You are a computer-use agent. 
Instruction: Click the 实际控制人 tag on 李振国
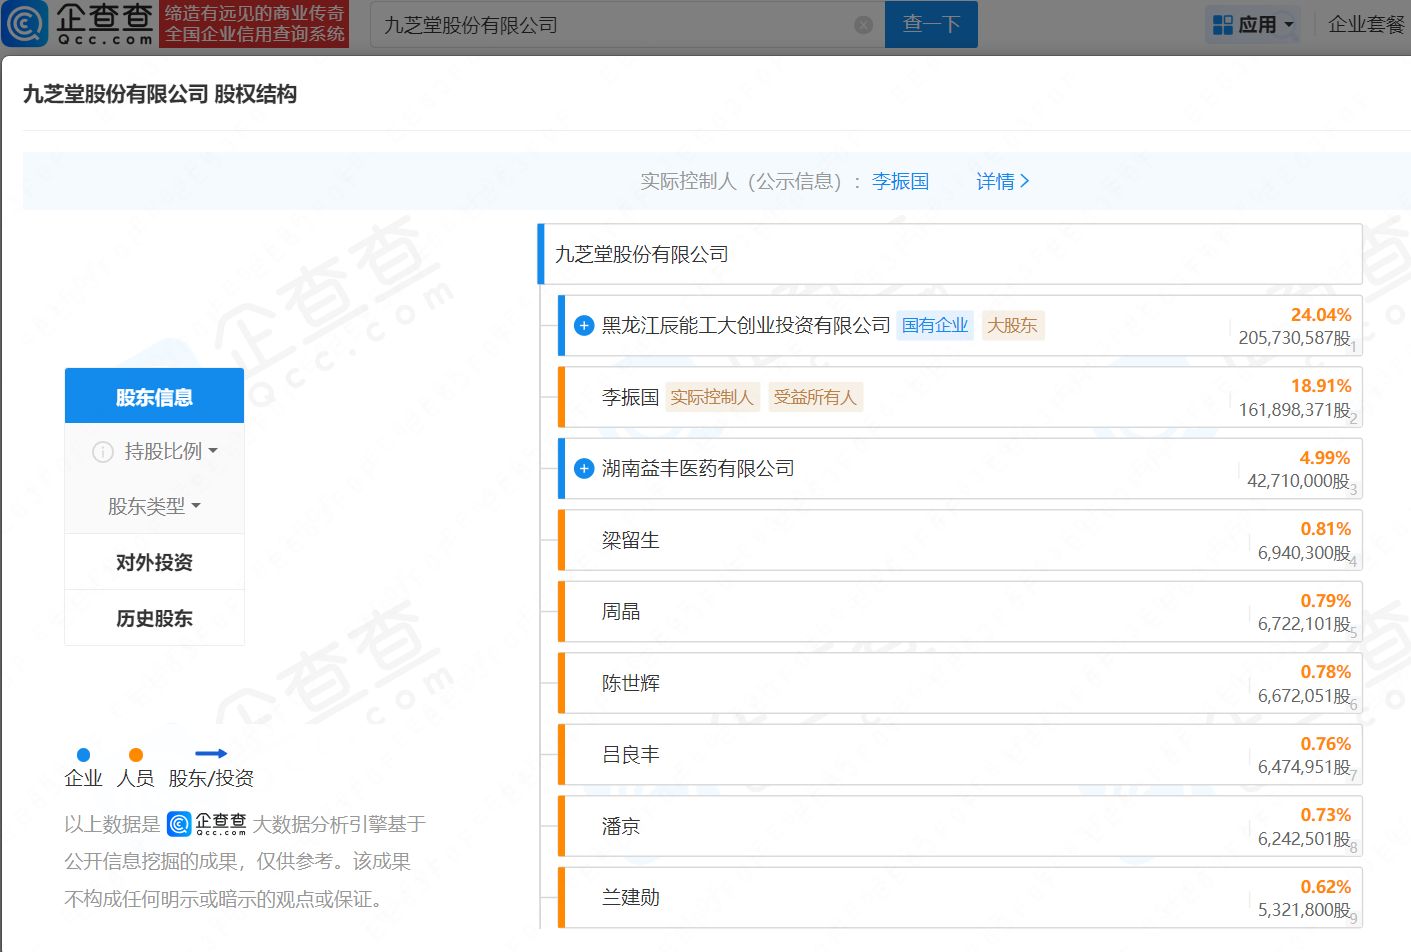[712, 397]
